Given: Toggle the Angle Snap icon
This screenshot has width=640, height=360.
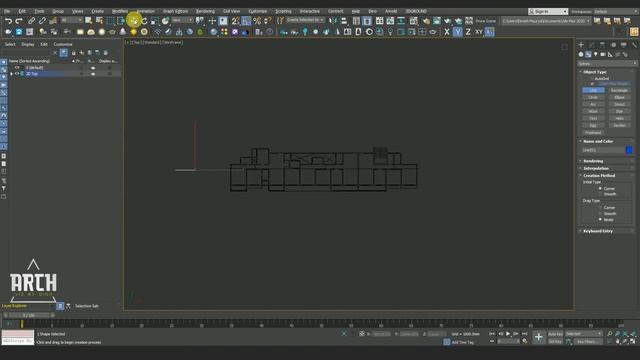Looking at the screenshot, I should [x=246, y=21].
